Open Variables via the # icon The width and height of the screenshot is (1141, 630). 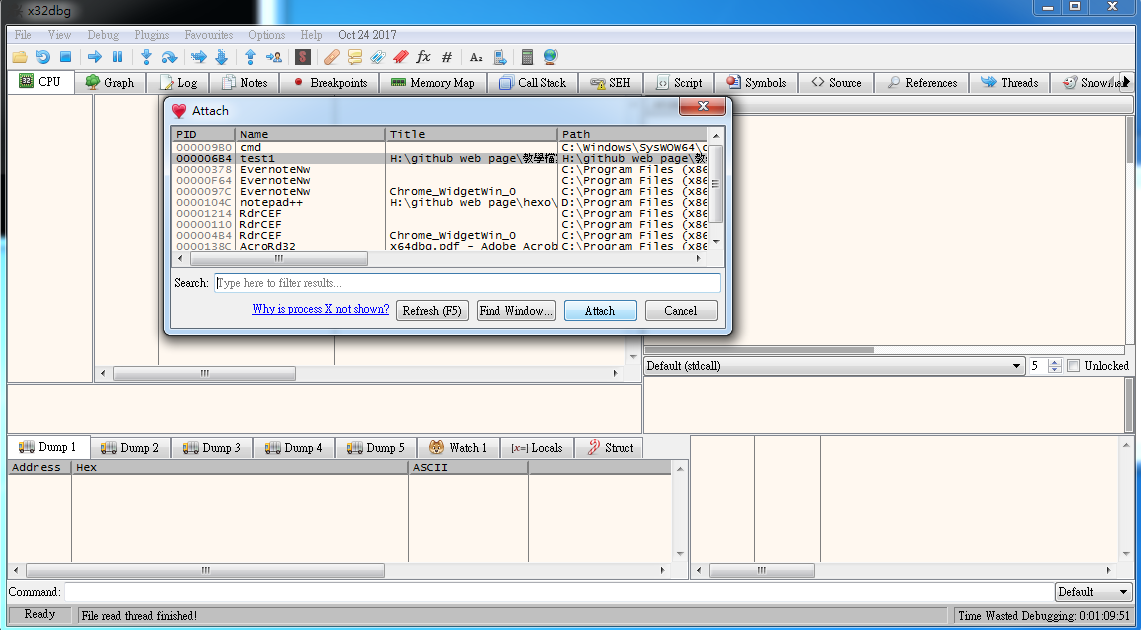pos(447,57)
